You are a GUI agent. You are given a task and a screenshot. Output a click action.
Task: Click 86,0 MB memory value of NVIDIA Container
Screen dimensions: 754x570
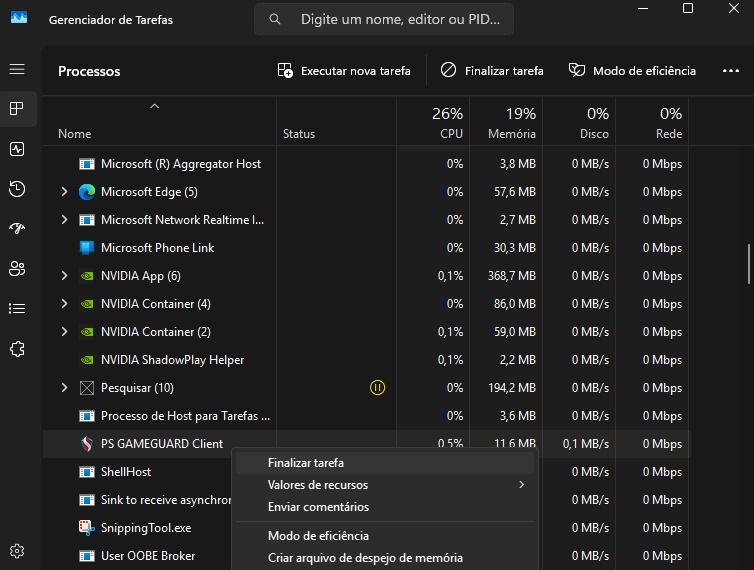[x=515, y=304]
